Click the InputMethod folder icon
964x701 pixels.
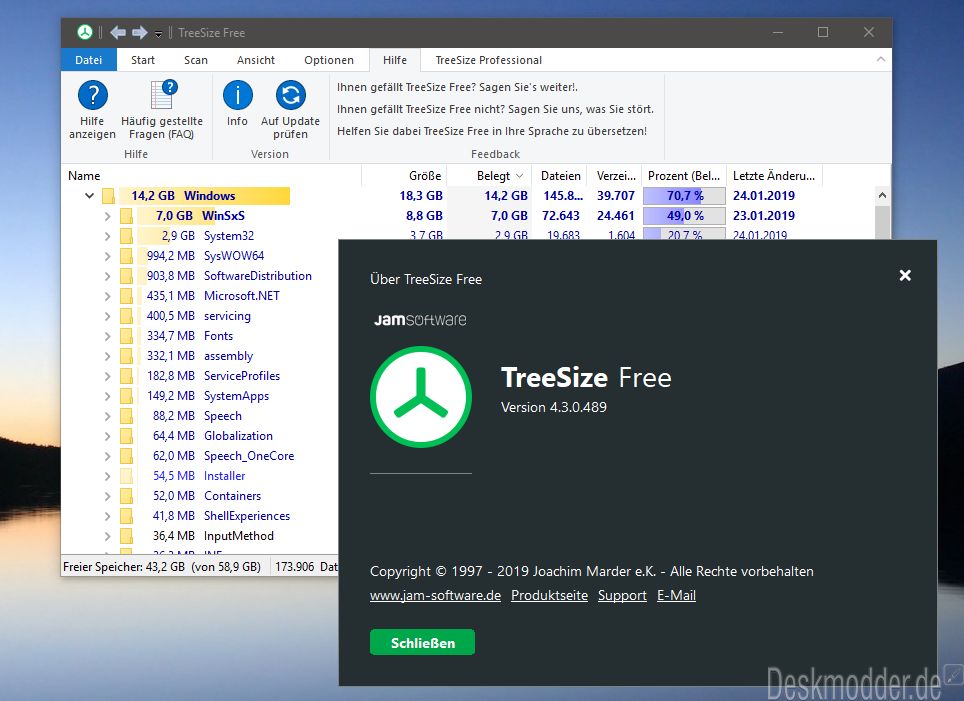127,536
